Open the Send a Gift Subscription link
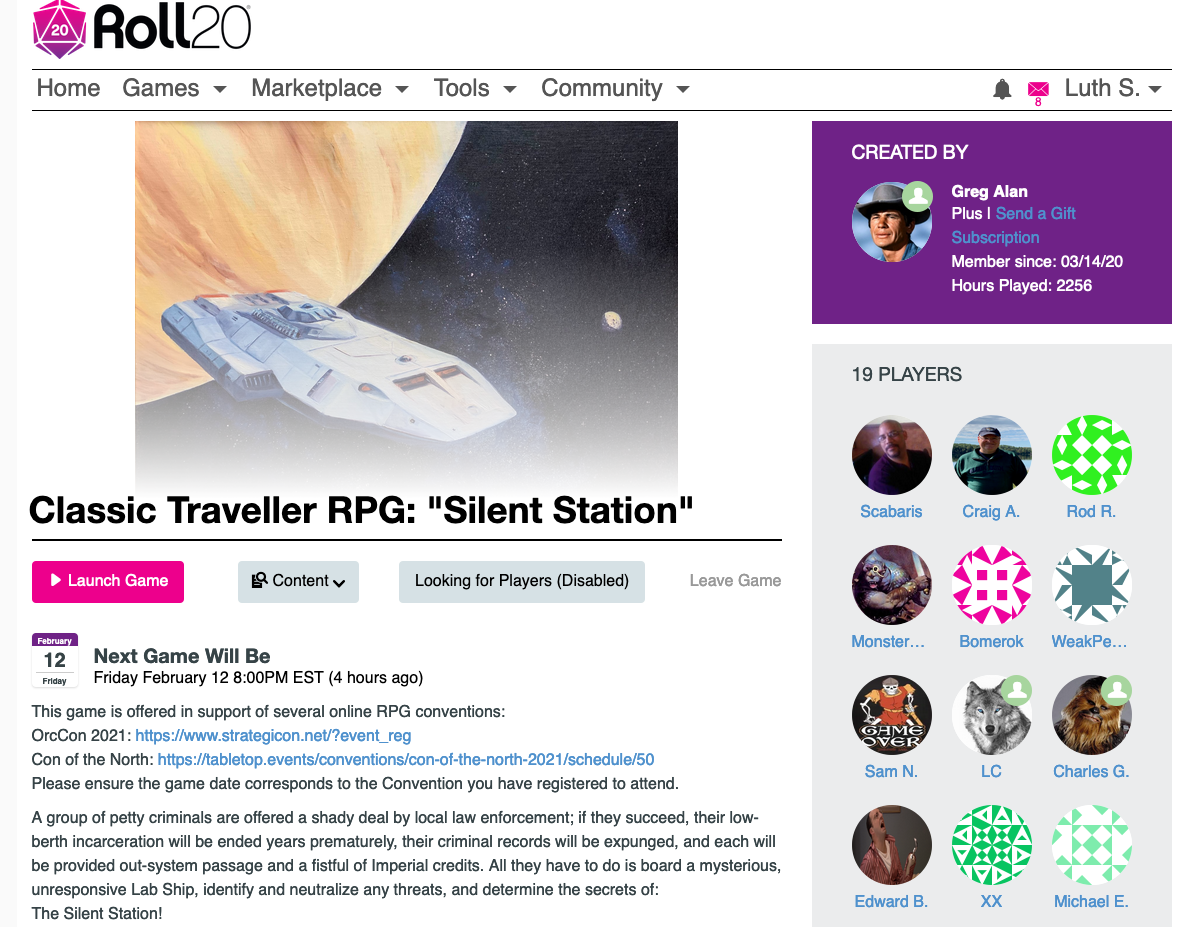Screen dimensions: 1179x927 [1014, 226]
